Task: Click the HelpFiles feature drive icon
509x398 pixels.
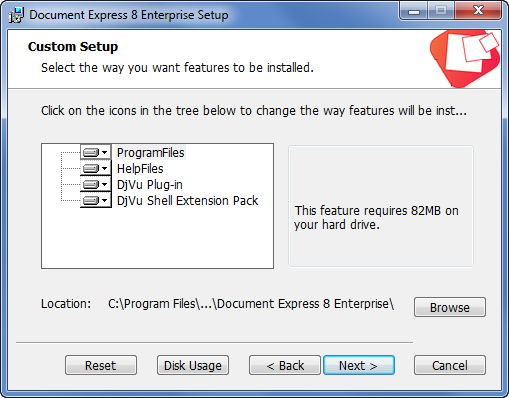Action: point(91,169)
